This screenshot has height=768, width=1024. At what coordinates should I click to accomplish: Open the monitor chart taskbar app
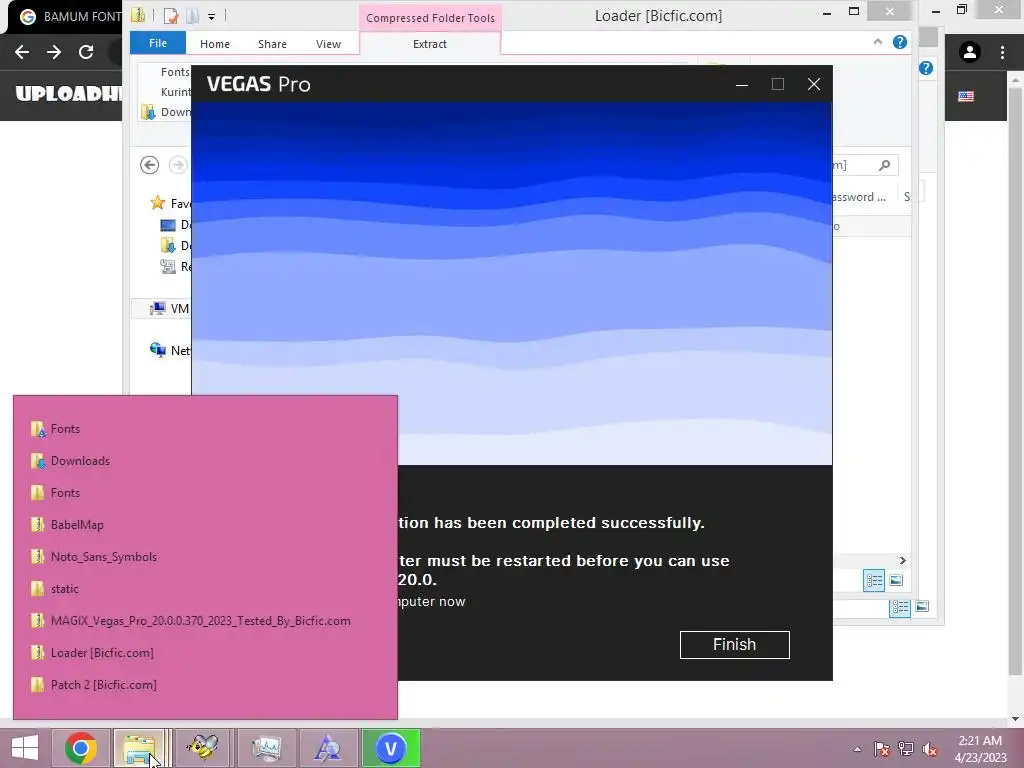coord(265,748)
